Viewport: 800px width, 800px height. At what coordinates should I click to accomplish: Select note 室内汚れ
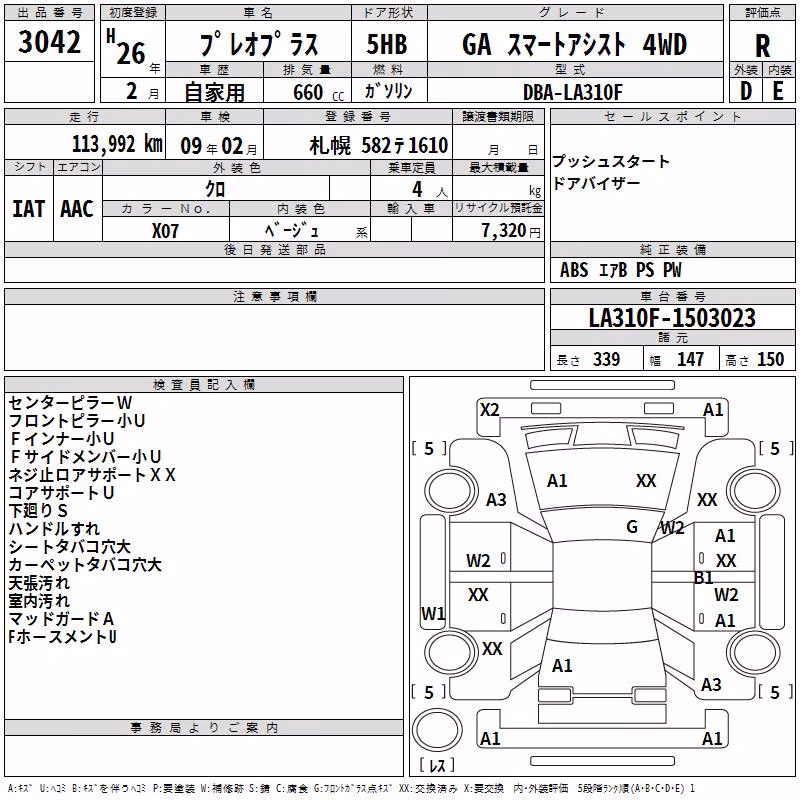pyautogui.click(x=39, y=601)
